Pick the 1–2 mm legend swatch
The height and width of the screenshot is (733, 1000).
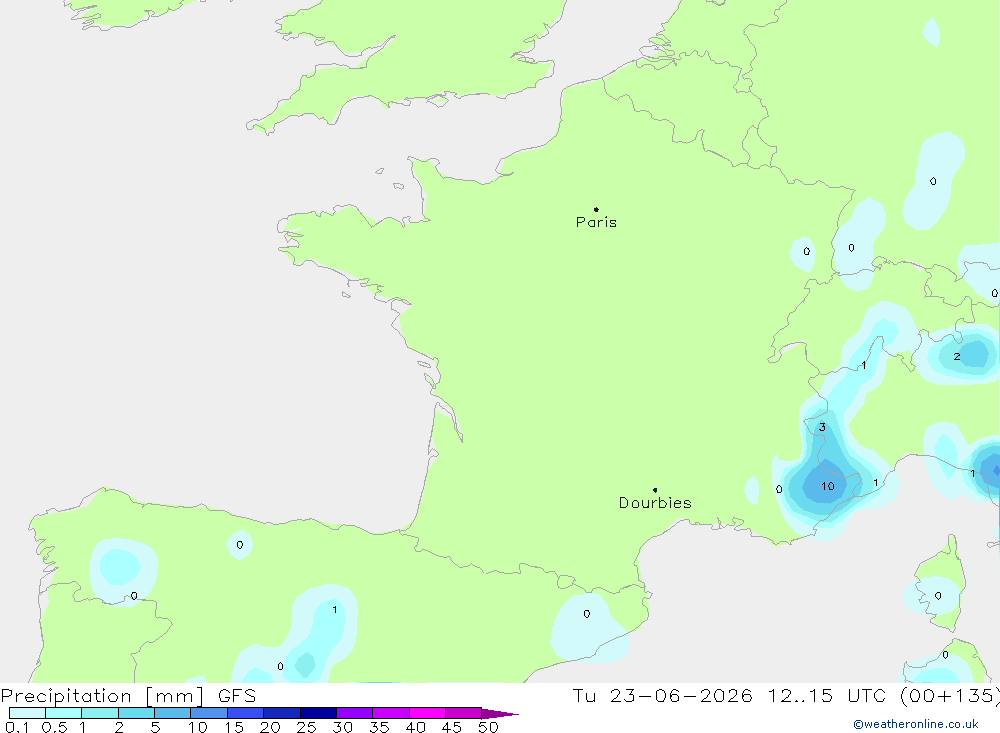click(100, 713)
